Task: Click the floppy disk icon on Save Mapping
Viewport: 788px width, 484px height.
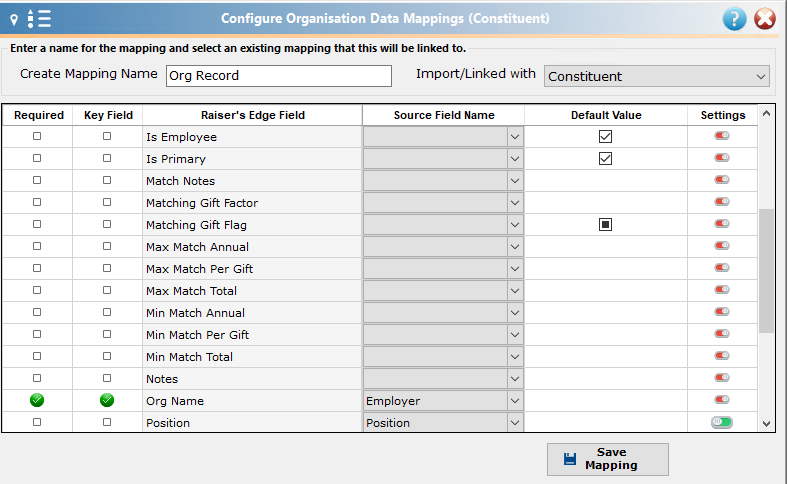Action: tap(570, 459)
